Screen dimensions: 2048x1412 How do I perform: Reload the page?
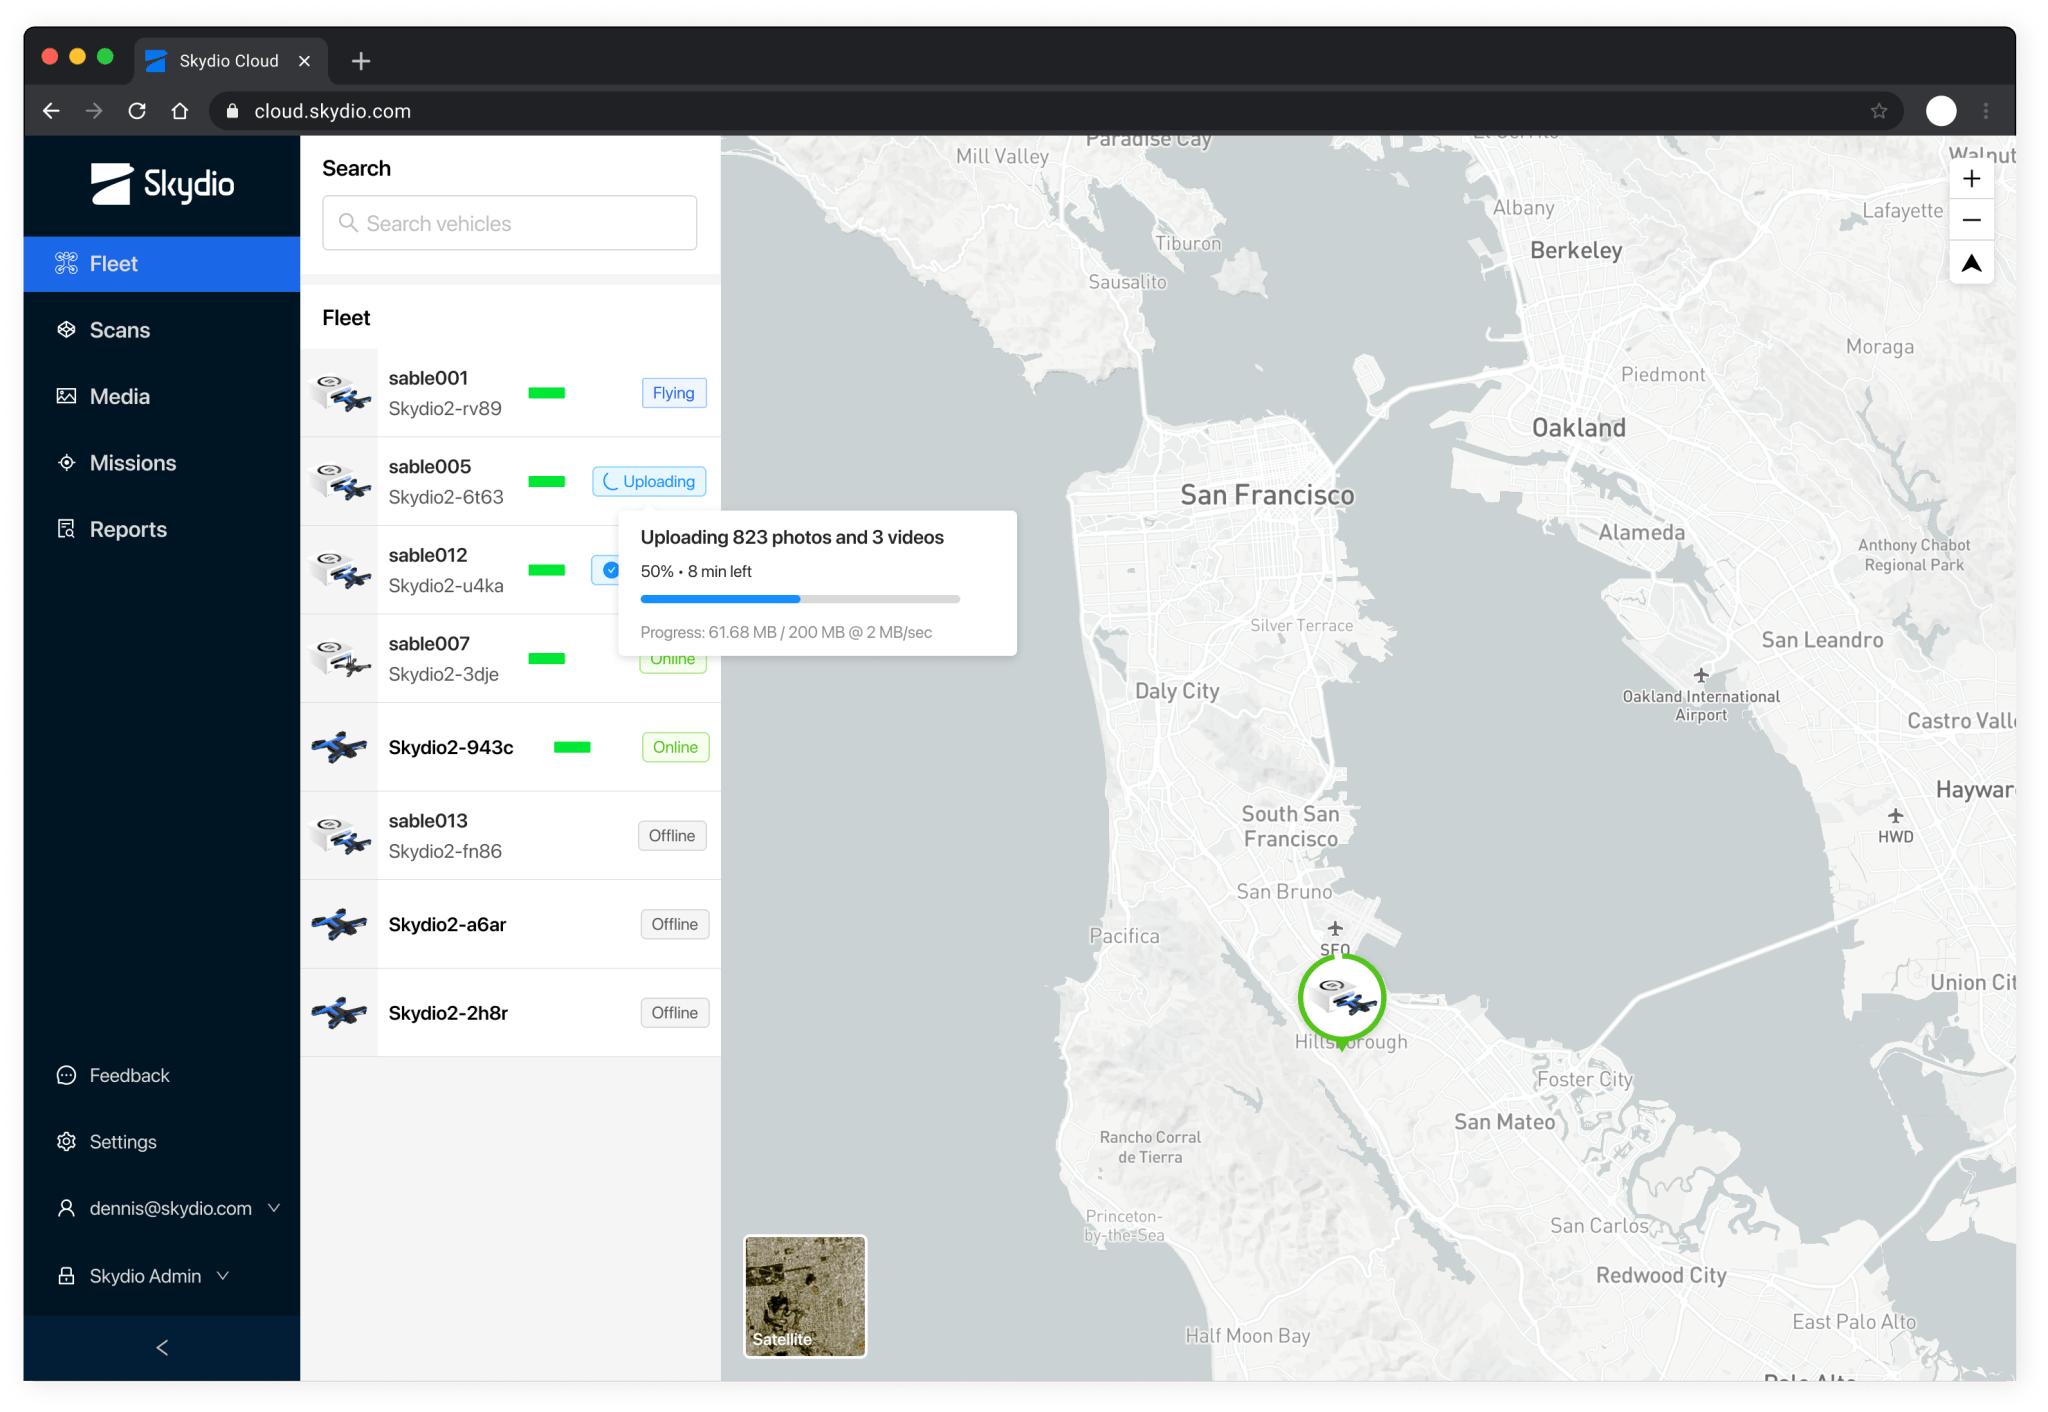[x=137, y=111]
